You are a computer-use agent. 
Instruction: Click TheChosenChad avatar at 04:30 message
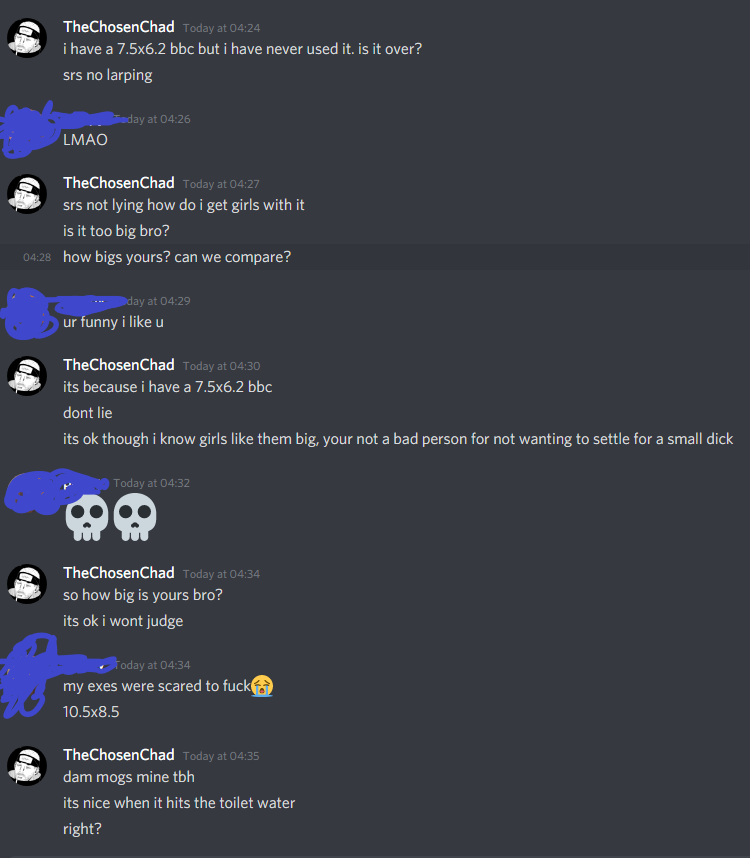(x=27, y=376)
